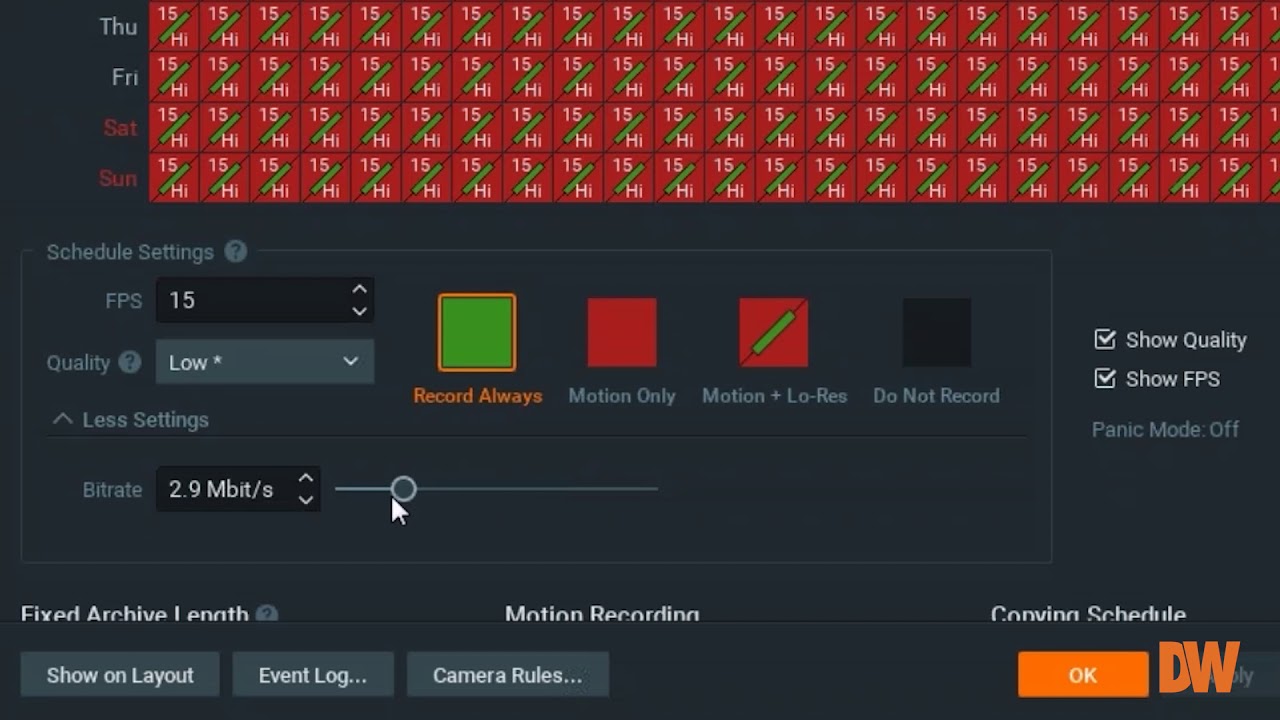Click the first schedule cell in the Sun row

point(174,178)
